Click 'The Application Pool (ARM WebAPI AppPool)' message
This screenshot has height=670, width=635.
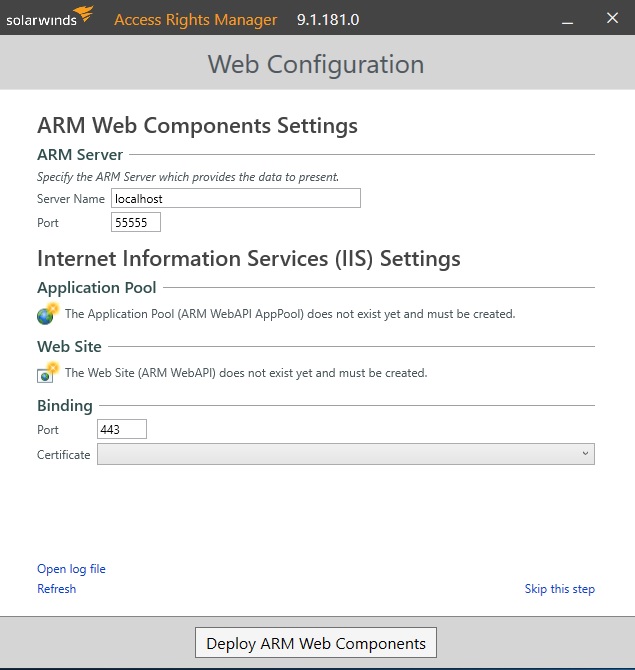[290, 314]
